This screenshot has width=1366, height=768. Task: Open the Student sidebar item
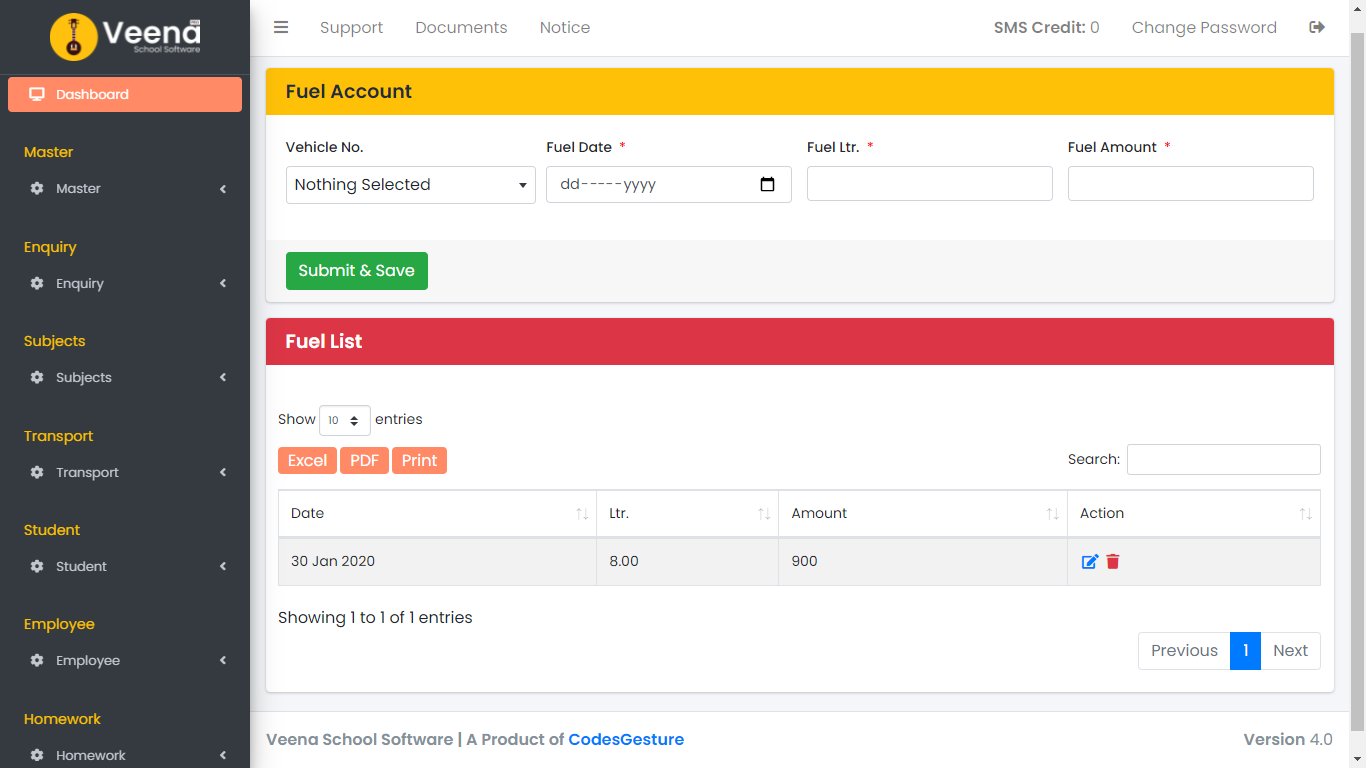(x=125, y=566)
